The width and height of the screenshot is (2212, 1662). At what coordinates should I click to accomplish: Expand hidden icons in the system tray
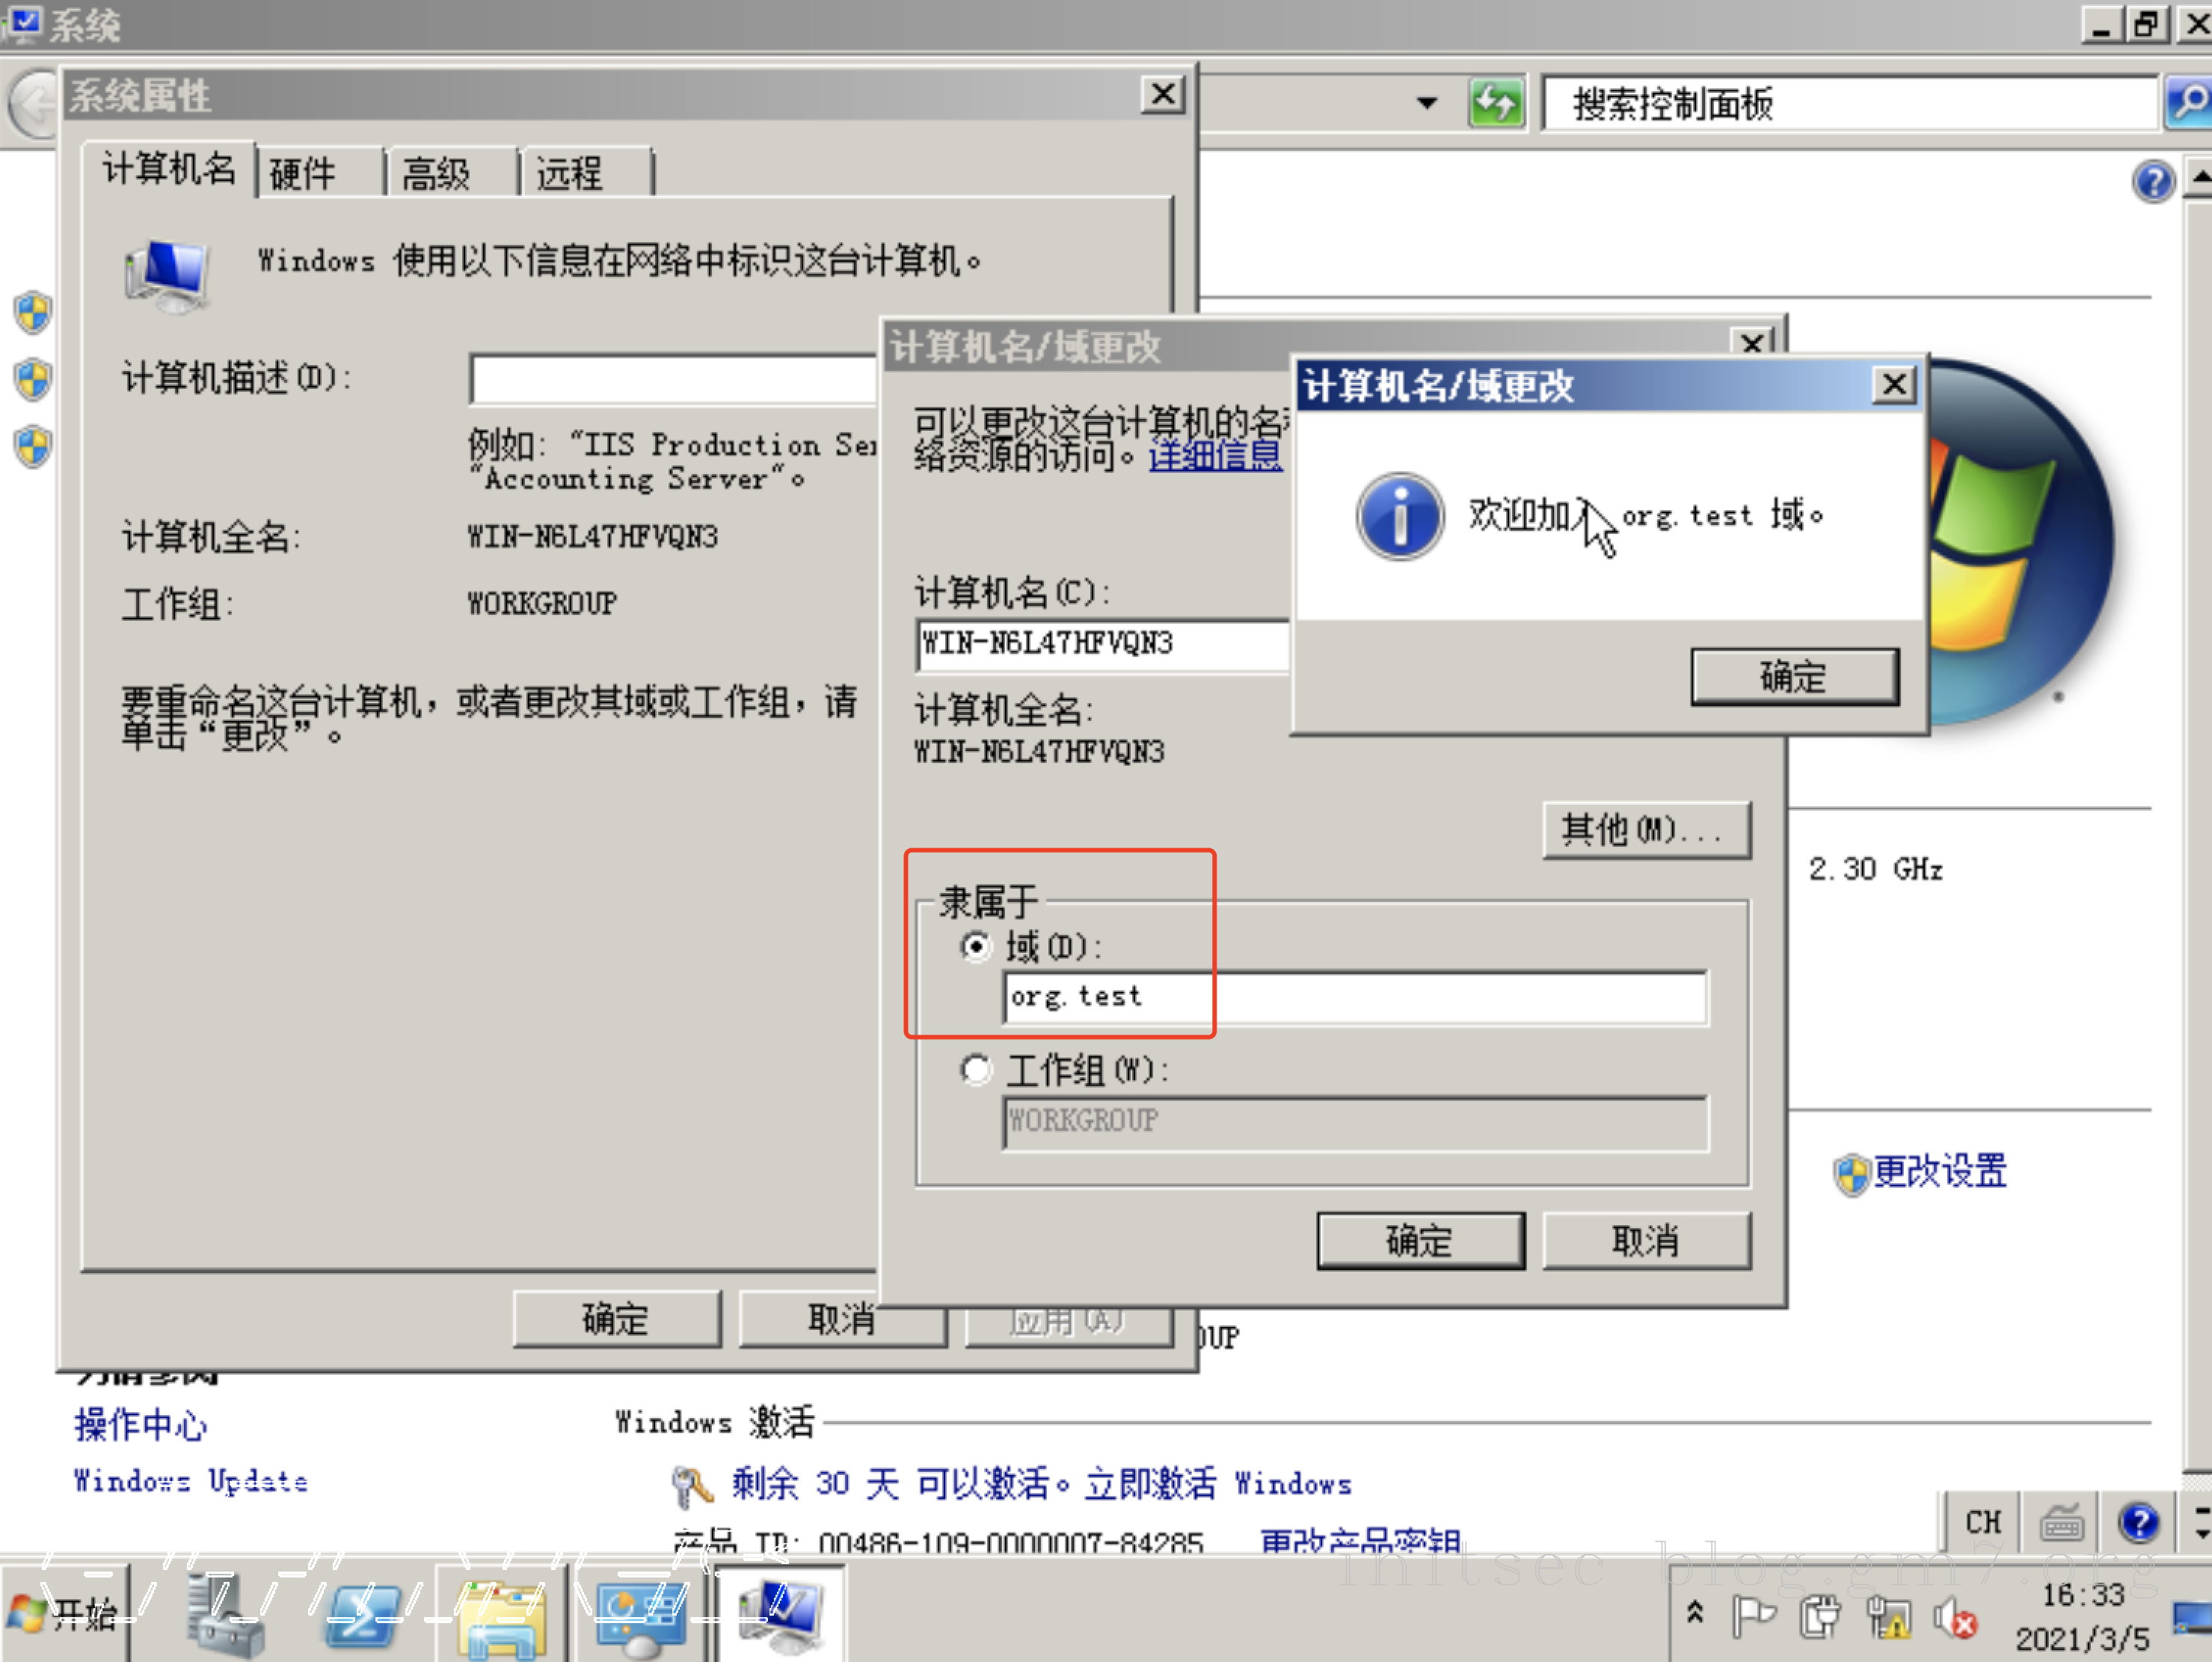coord(1695,1613)
